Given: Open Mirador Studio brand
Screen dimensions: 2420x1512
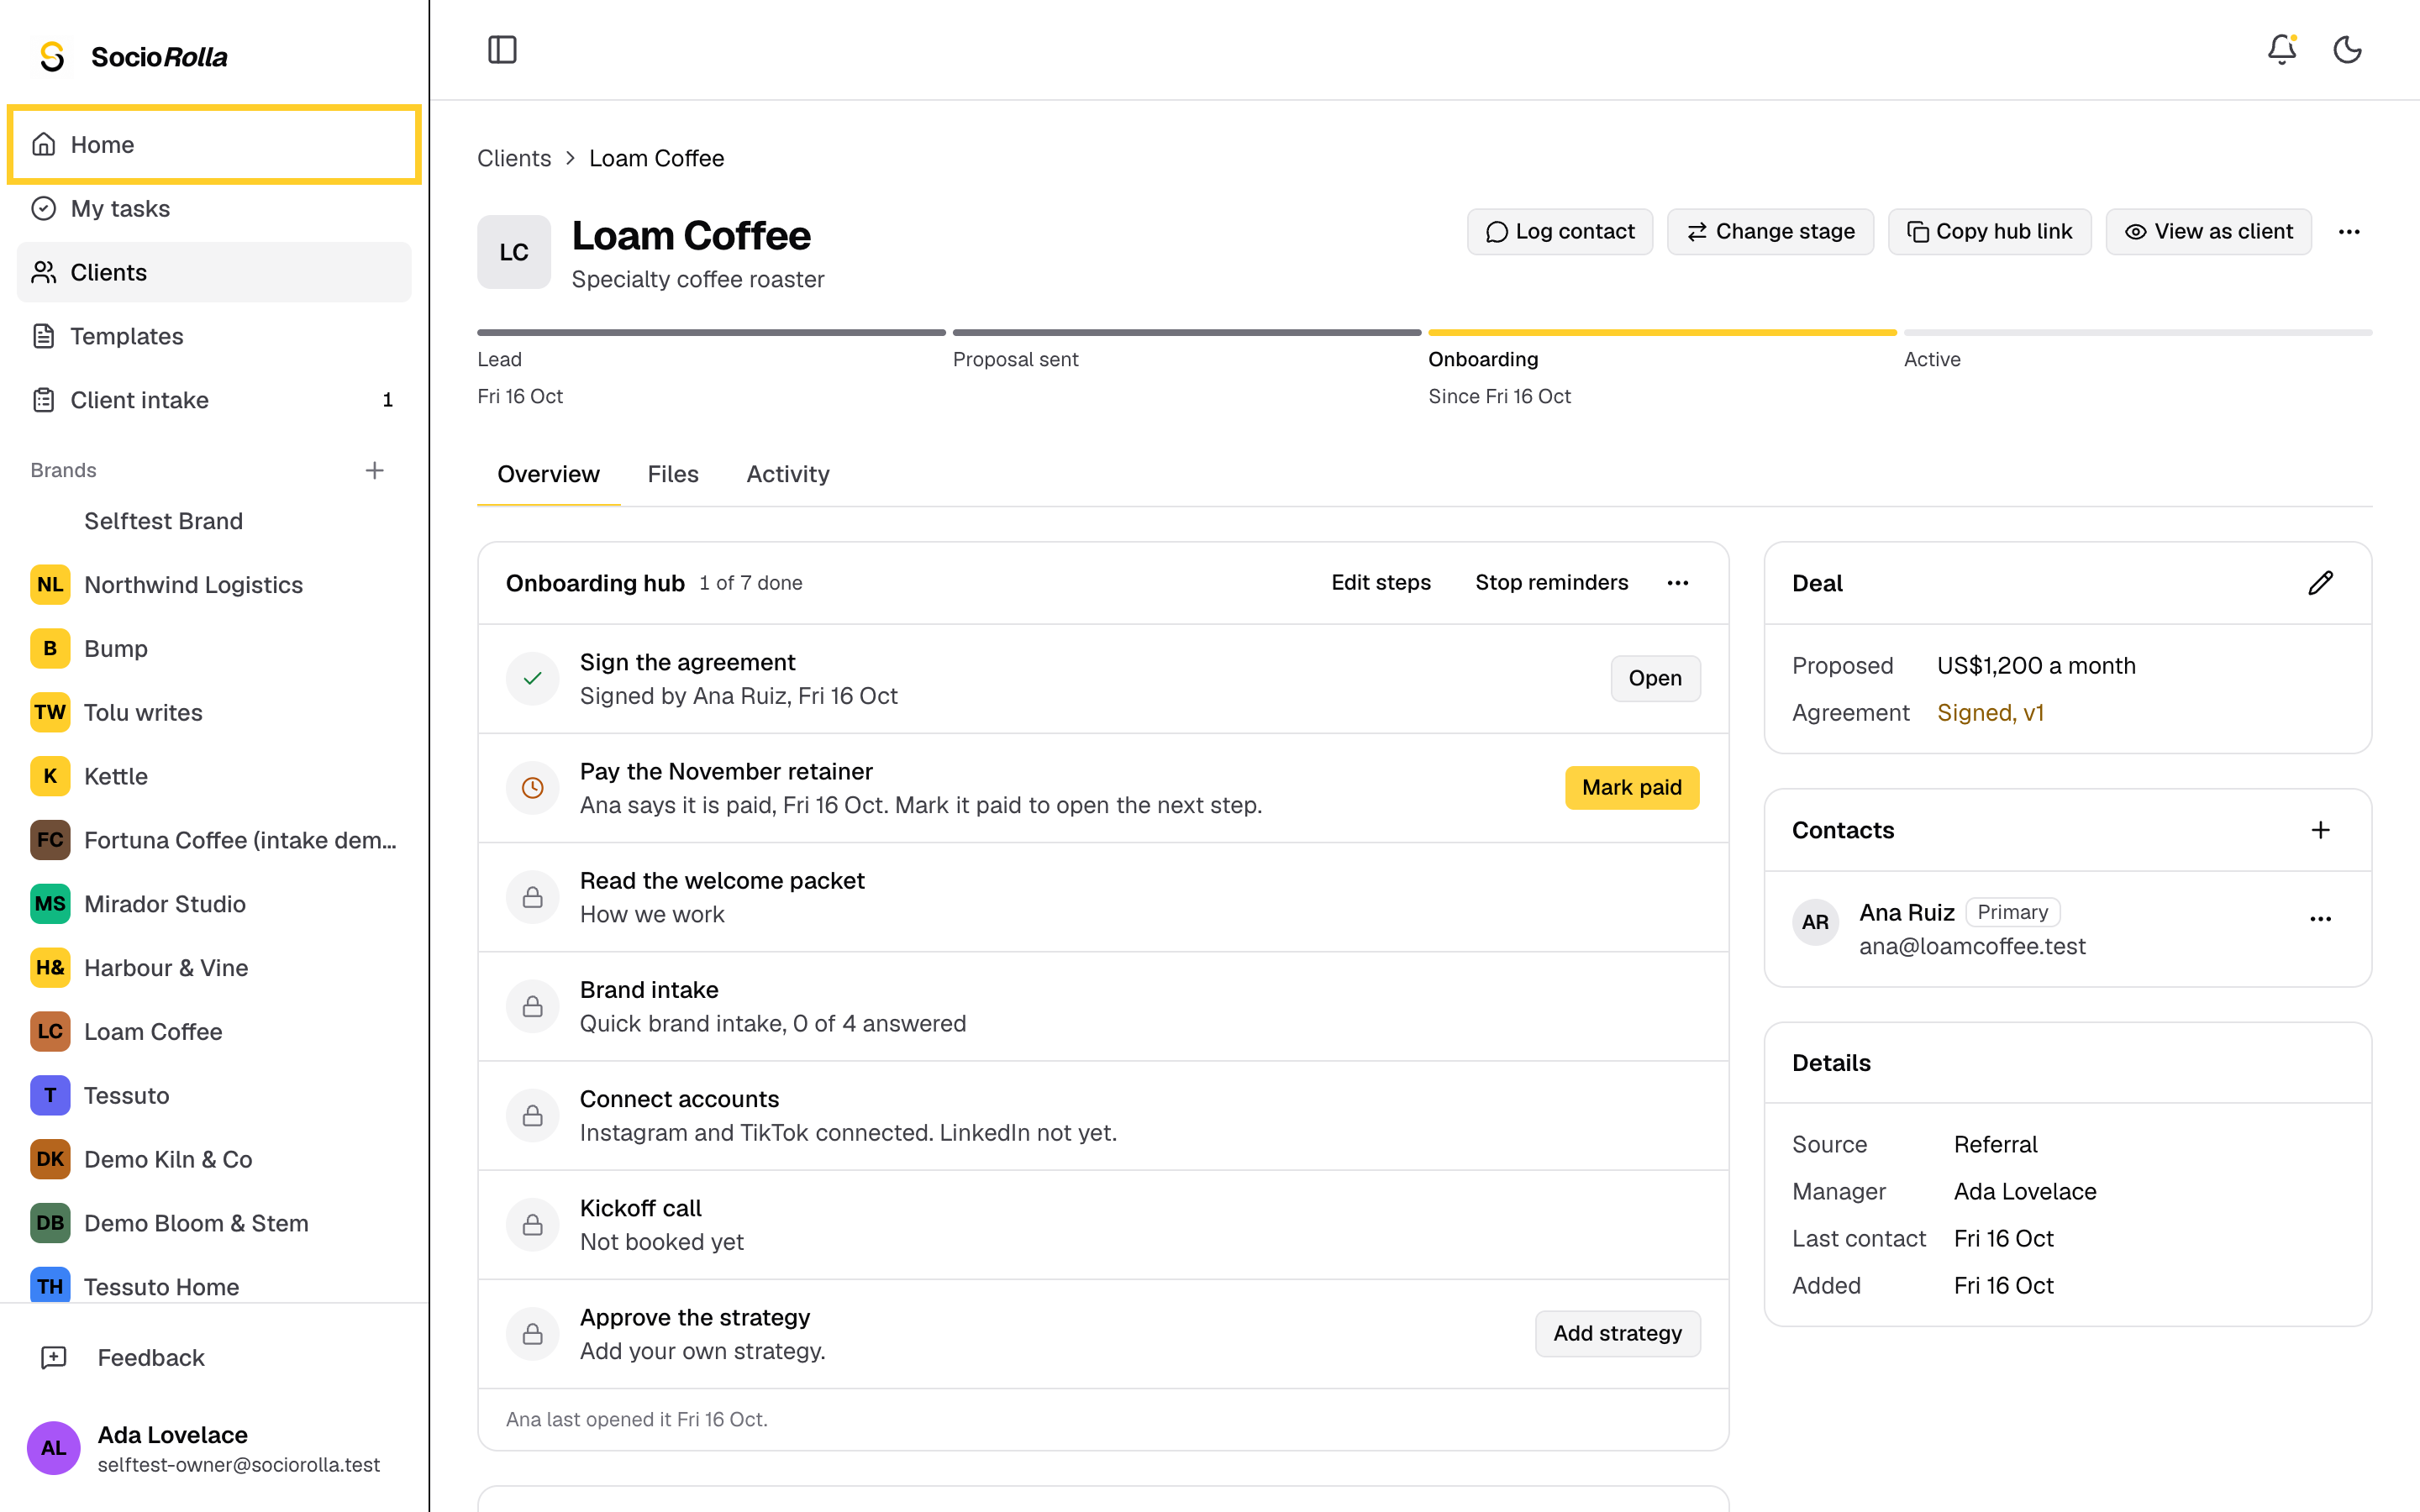Looking at the screenshot, I should click(214, 904).
